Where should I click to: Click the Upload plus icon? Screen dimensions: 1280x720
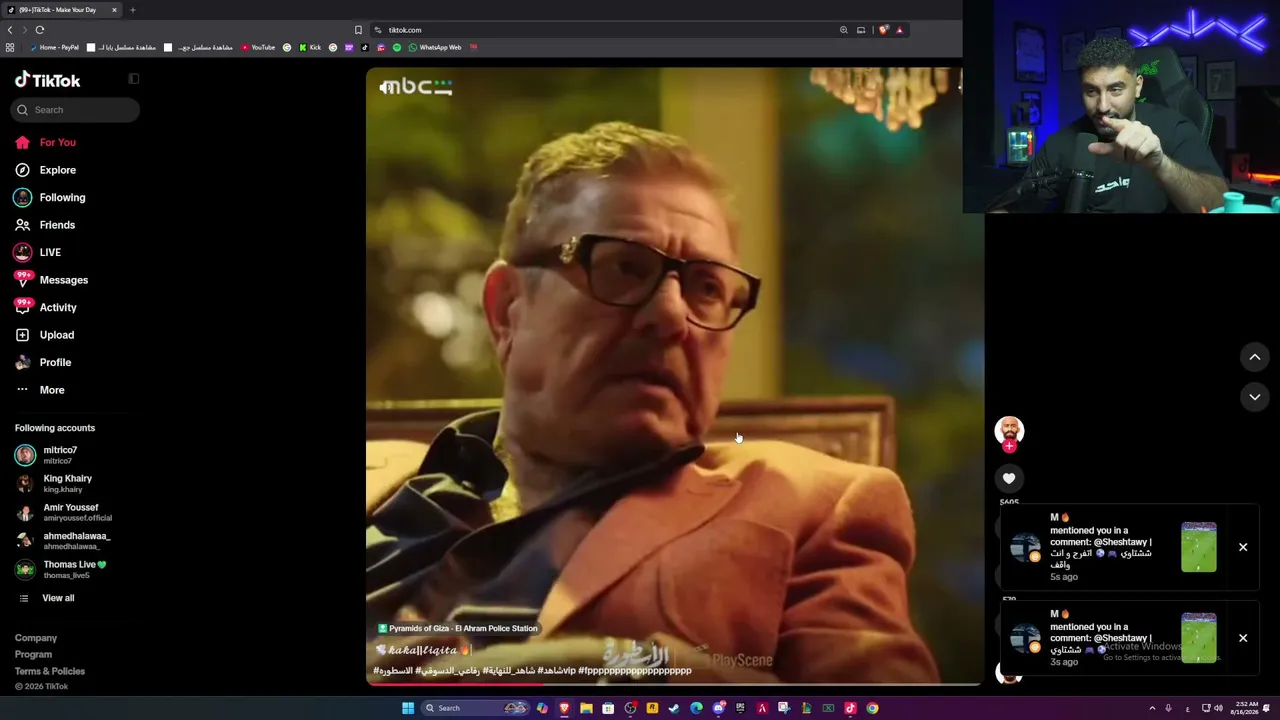click(22, 335)
